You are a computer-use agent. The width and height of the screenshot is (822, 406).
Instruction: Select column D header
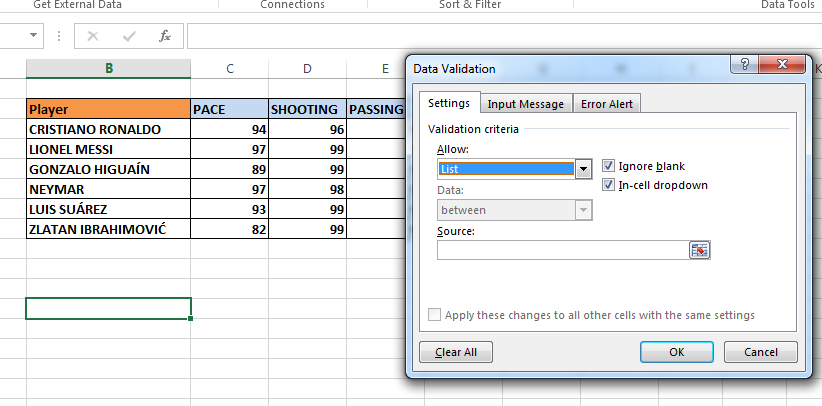307,68
